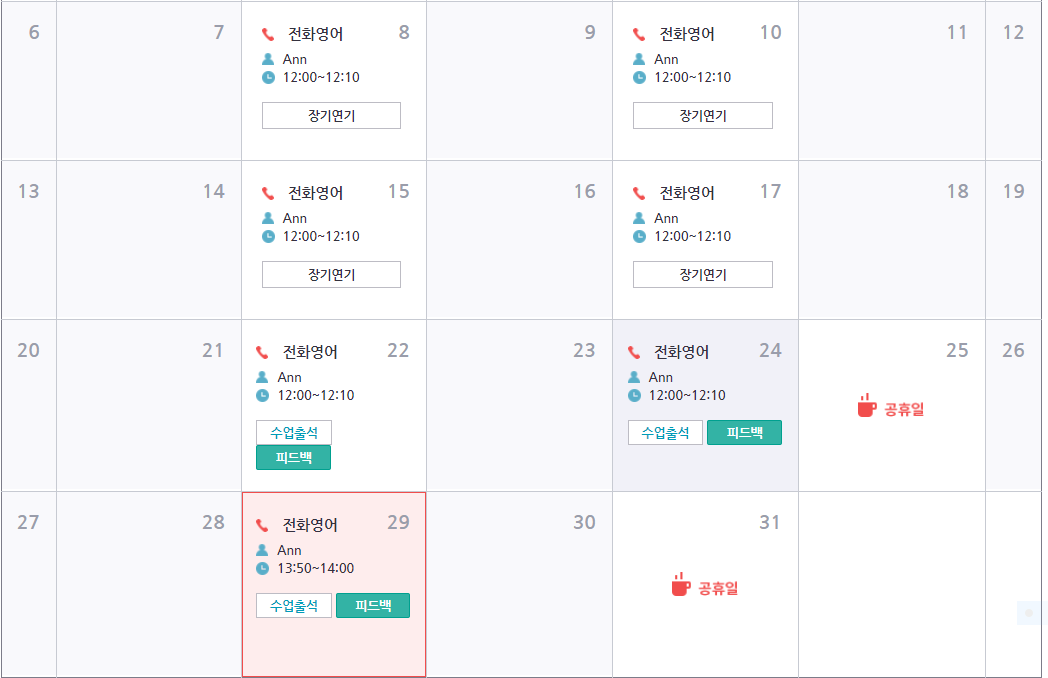
Task: View 피드백 for day 22 lesson
Action: point(293,458)
